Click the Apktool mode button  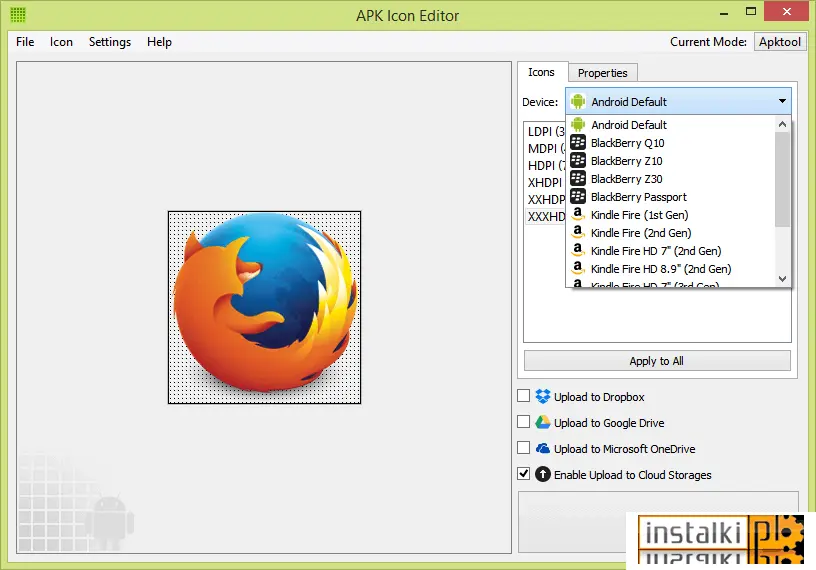[x=780, y=42]
